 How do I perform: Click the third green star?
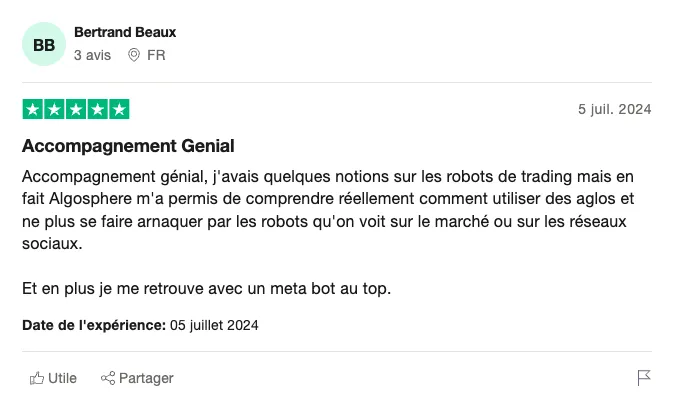coord(76,109)
